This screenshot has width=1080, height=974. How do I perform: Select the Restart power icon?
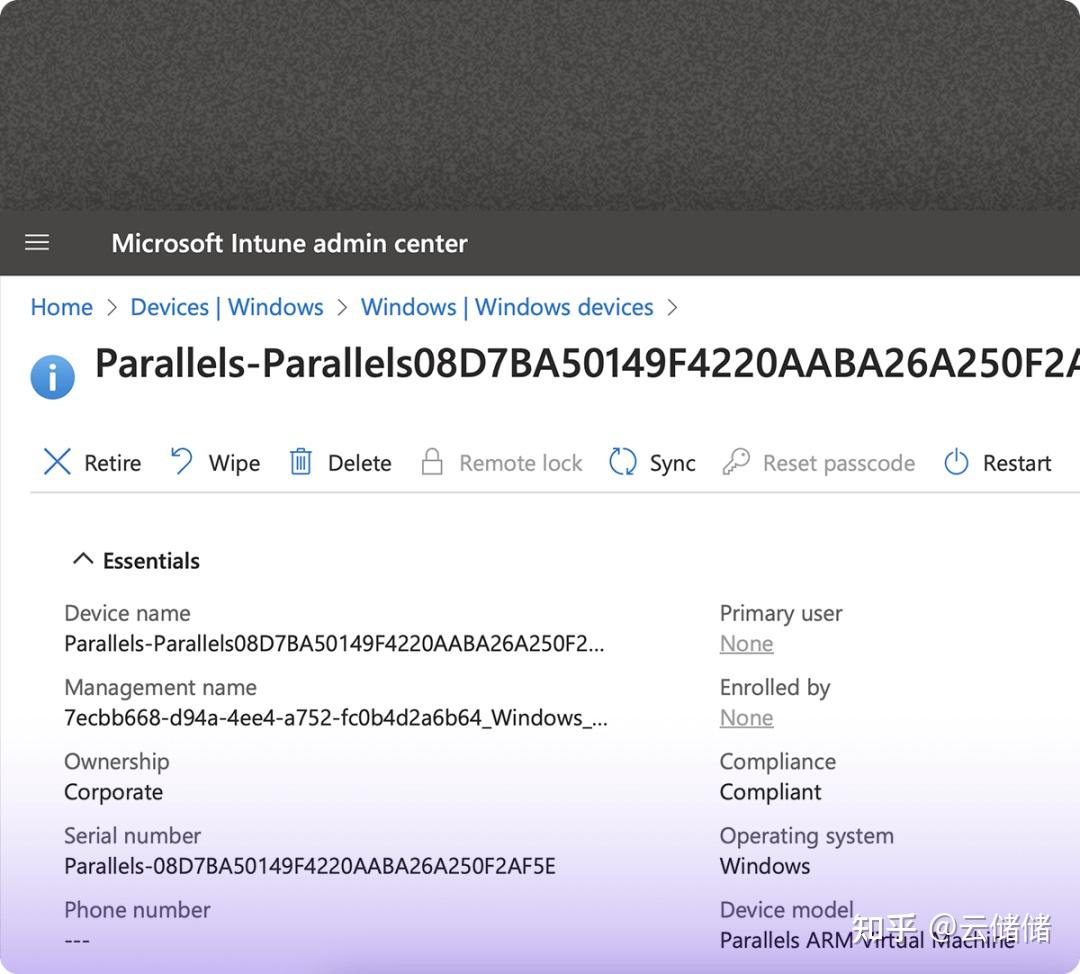pyautogui.click(x=956, y=462)
